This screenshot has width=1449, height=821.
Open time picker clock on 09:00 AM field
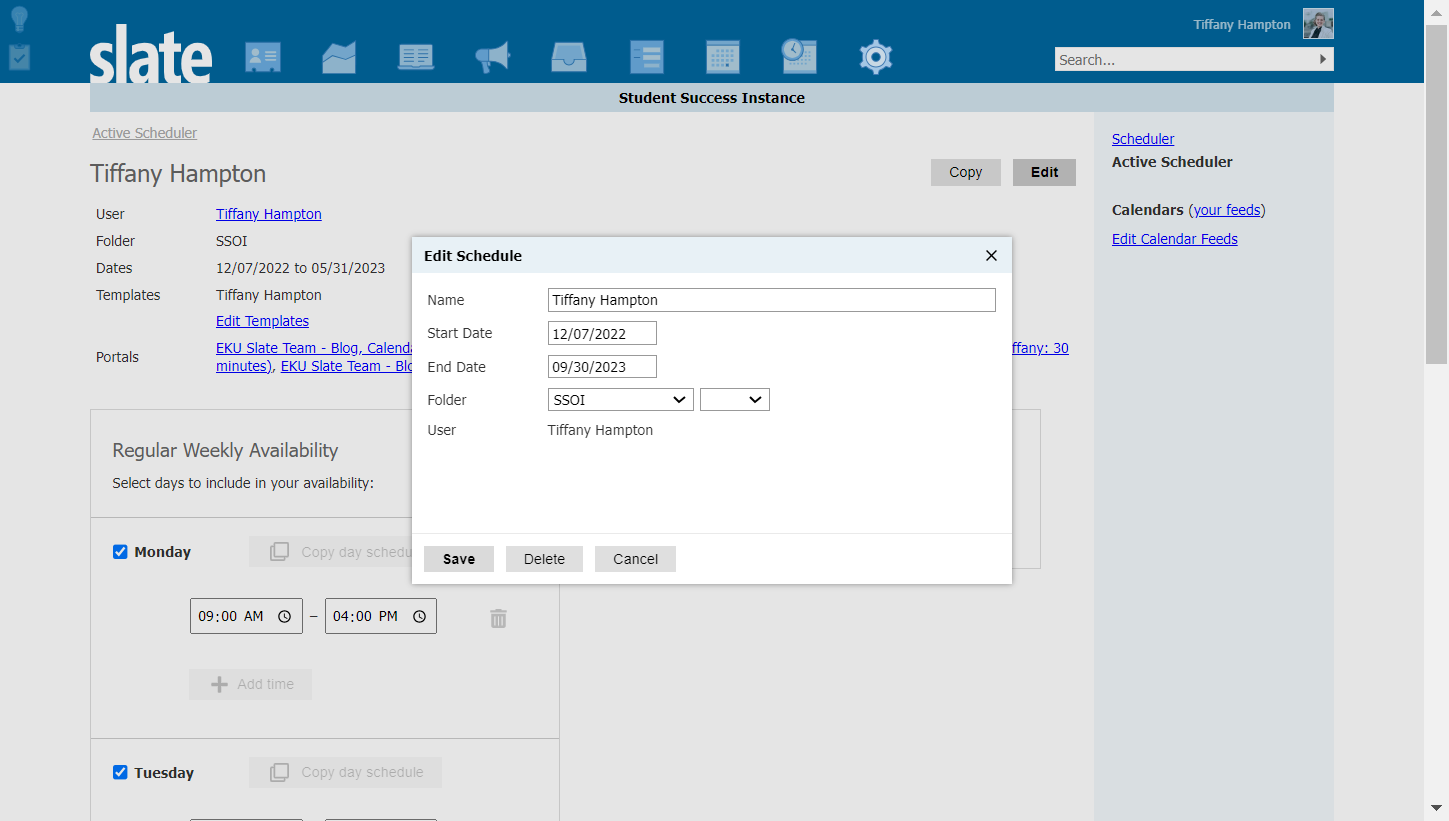click(285, 617)
